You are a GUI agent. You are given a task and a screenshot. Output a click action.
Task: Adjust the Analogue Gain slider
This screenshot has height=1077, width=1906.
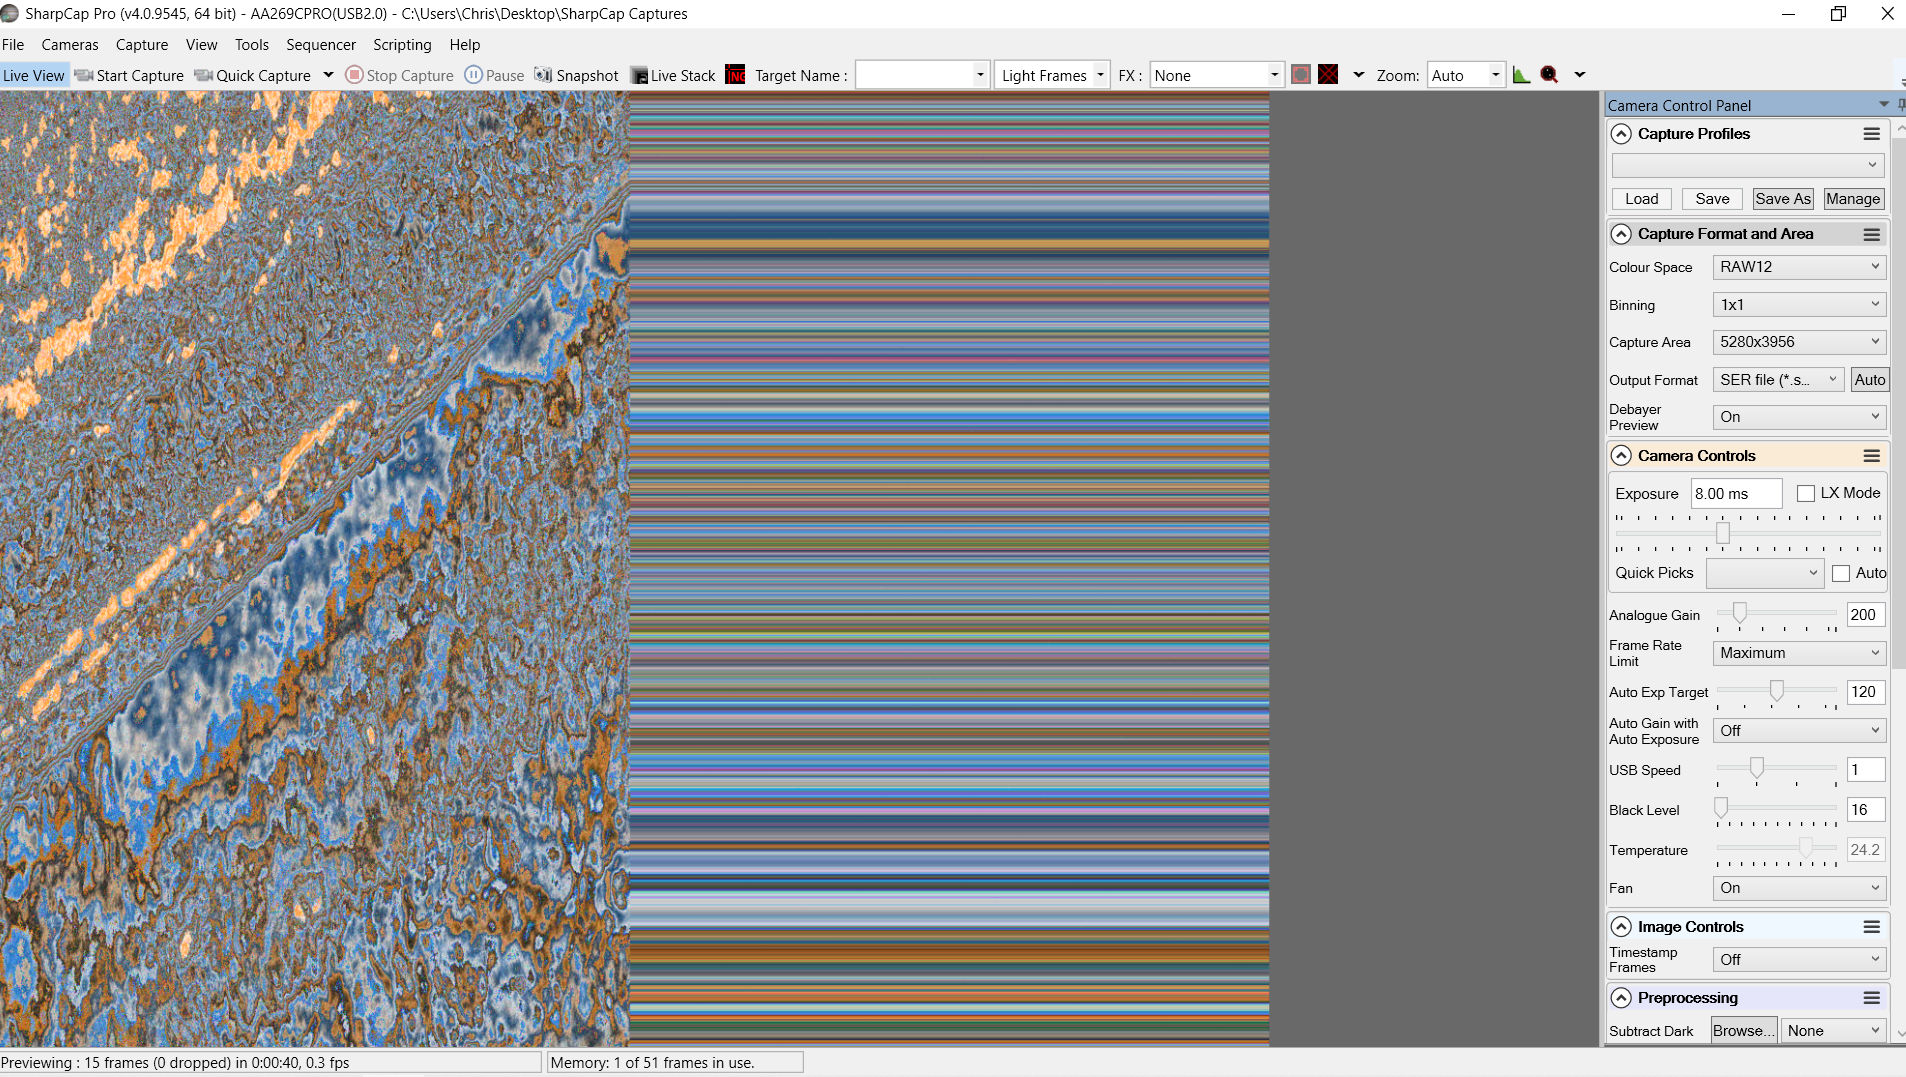(x=1740, y=613)
